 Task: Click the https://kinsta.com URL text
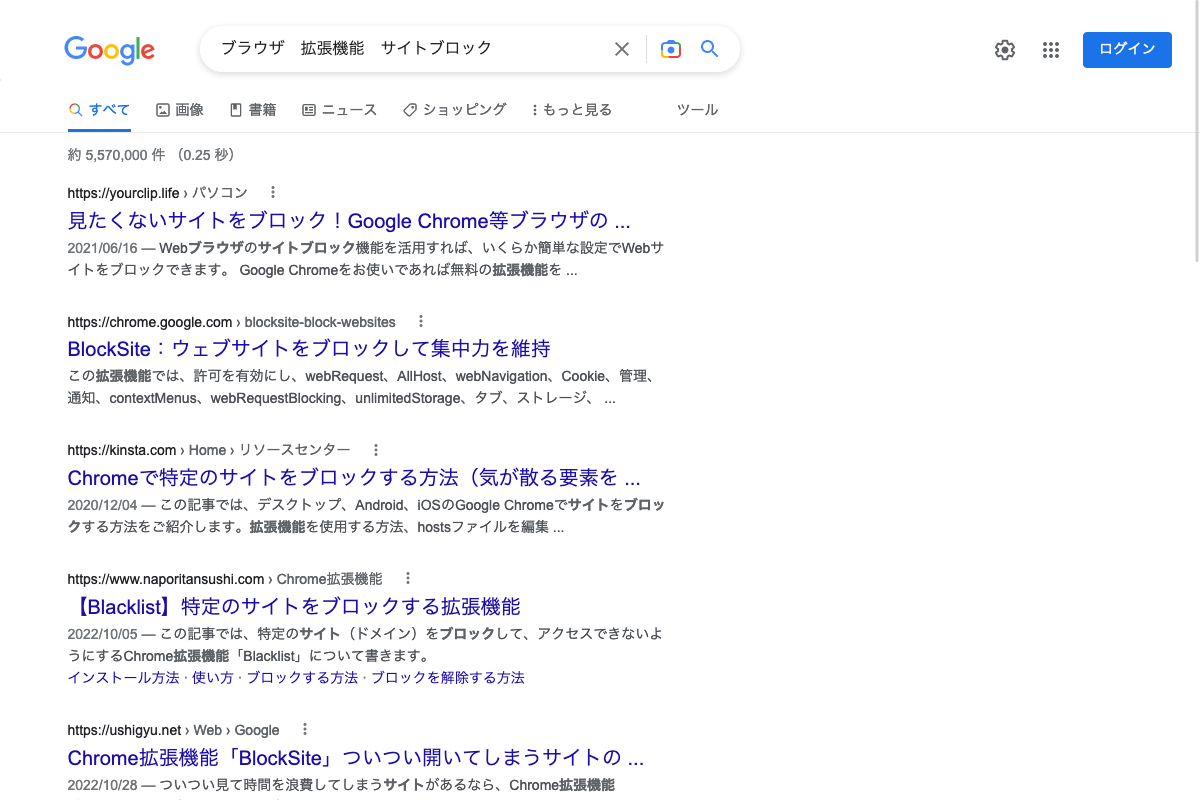click(122, 450)
